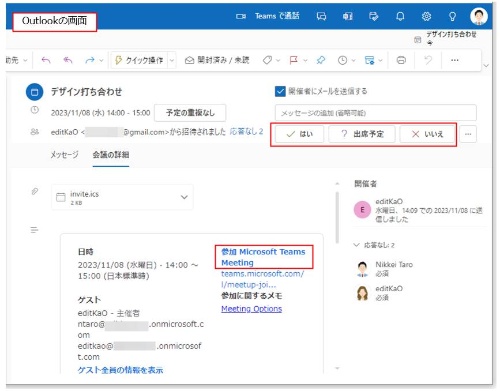The width and height of the screenshot is (500, 391).
Task: Select the 会議の詳細 tab
Action: pos(111,155)
